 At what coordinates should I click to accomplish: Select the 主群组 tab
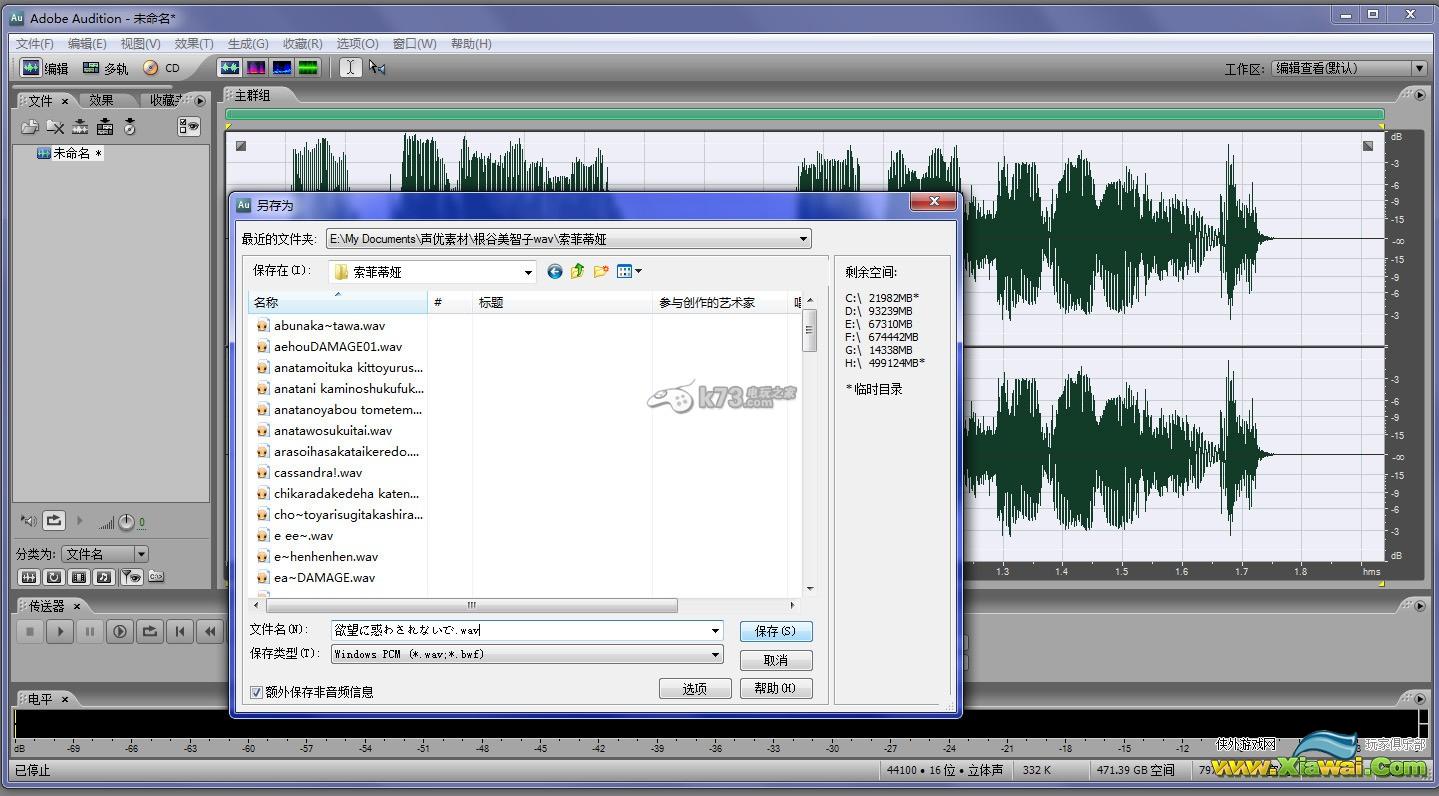click(x=252, y=95)
